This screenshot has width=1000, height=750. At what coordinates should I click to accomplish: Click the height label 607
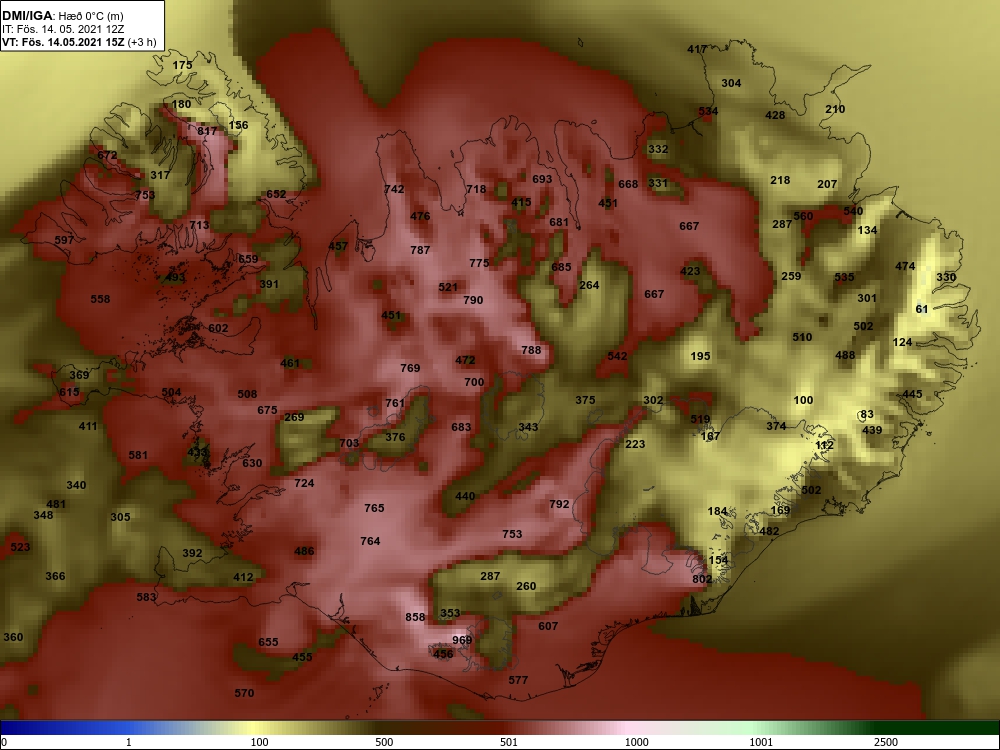[548, 626]
